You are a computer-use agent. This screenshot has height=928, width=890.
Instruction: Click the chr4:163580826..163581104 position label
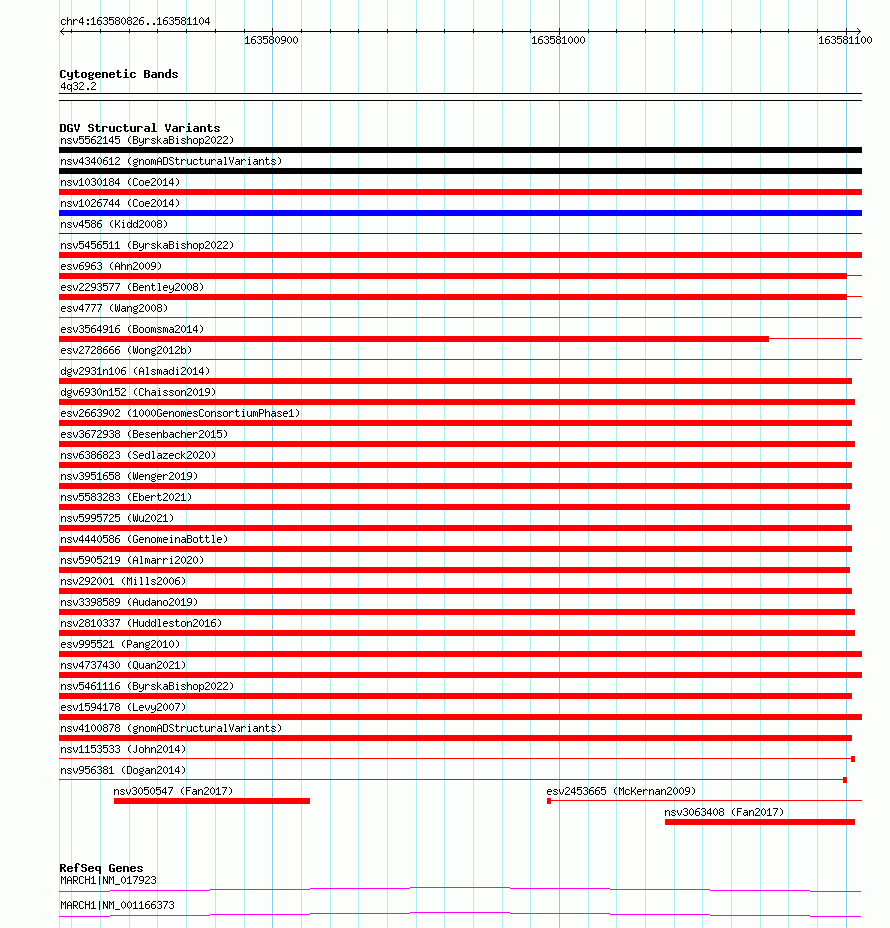point(135,21)
